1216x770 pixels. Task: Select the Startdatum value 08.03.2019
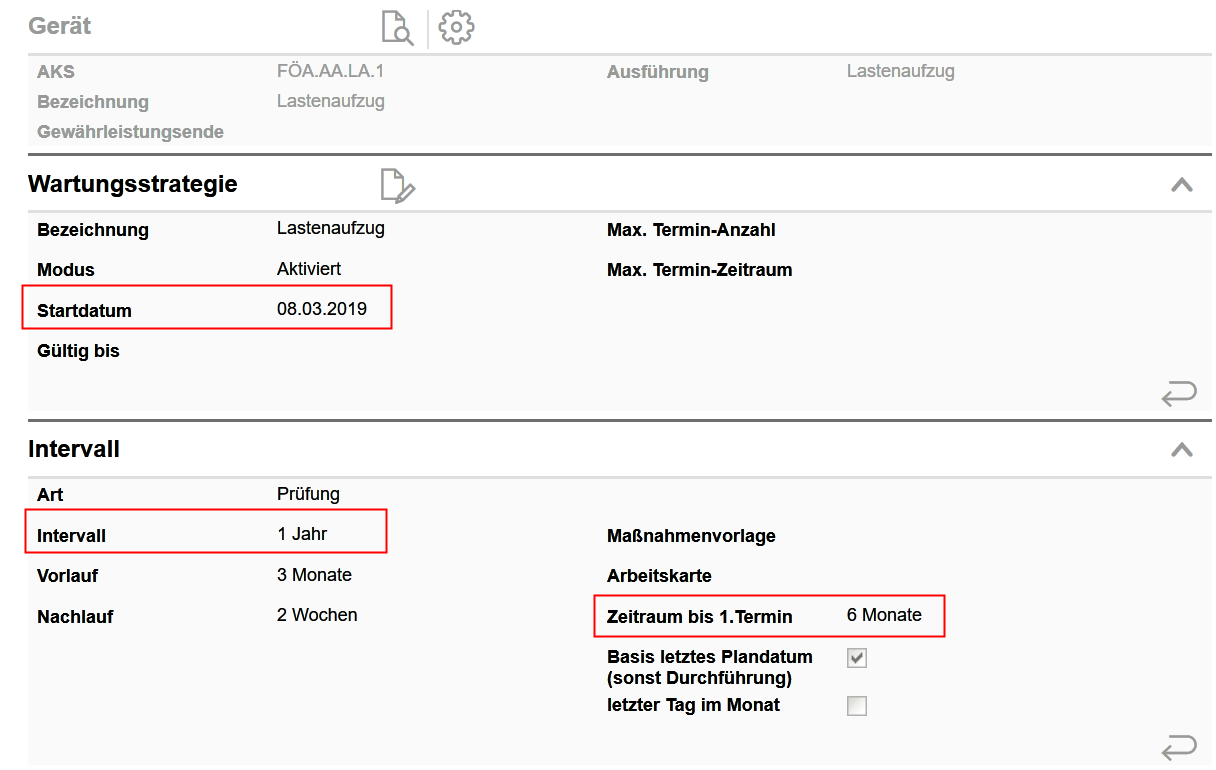click(x=322, y=309)
